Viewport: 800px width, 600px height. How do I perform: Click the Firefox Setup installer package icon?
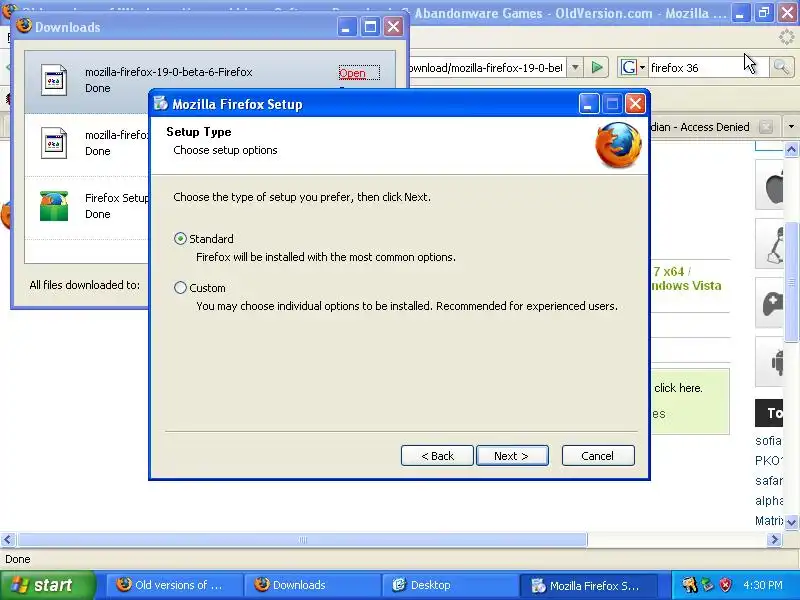tap(54, 206)
